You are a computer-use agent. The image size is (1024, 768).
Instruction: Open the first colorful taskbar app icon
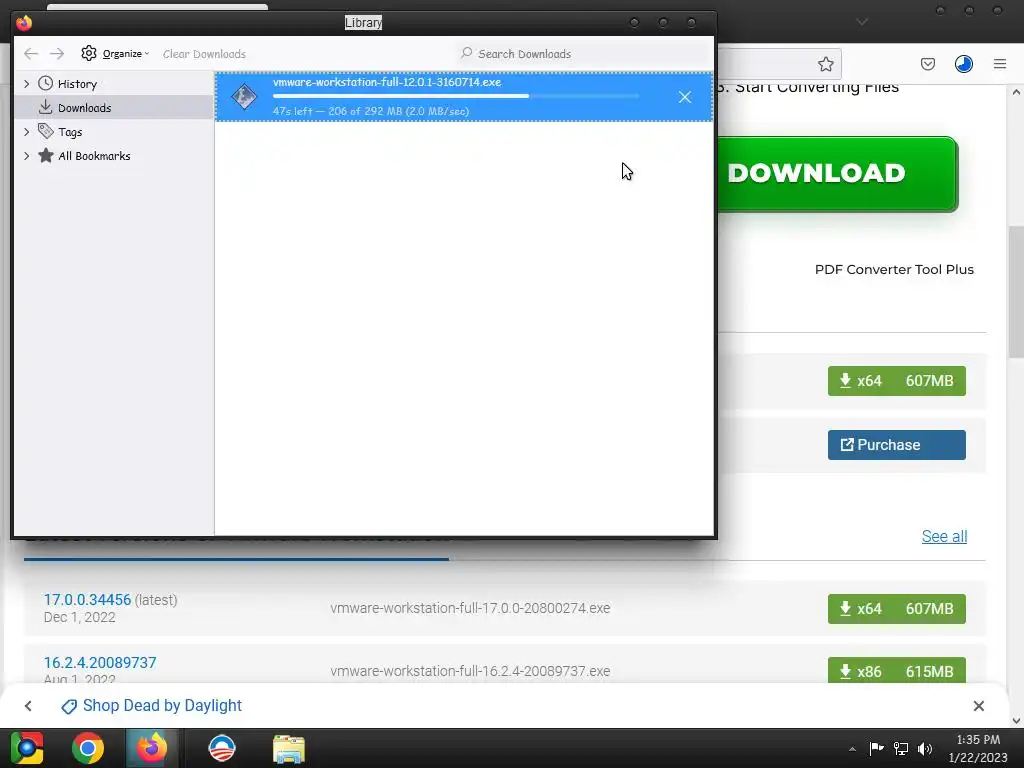point(27,748)
